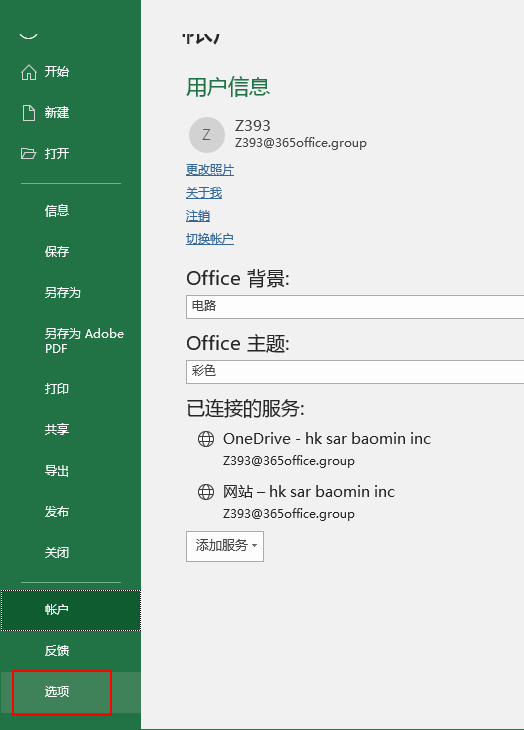Image resolution: width=524 pixels, height=730 pixels.
Task: Open 选项 settings
Action: [x=70, y=692]
